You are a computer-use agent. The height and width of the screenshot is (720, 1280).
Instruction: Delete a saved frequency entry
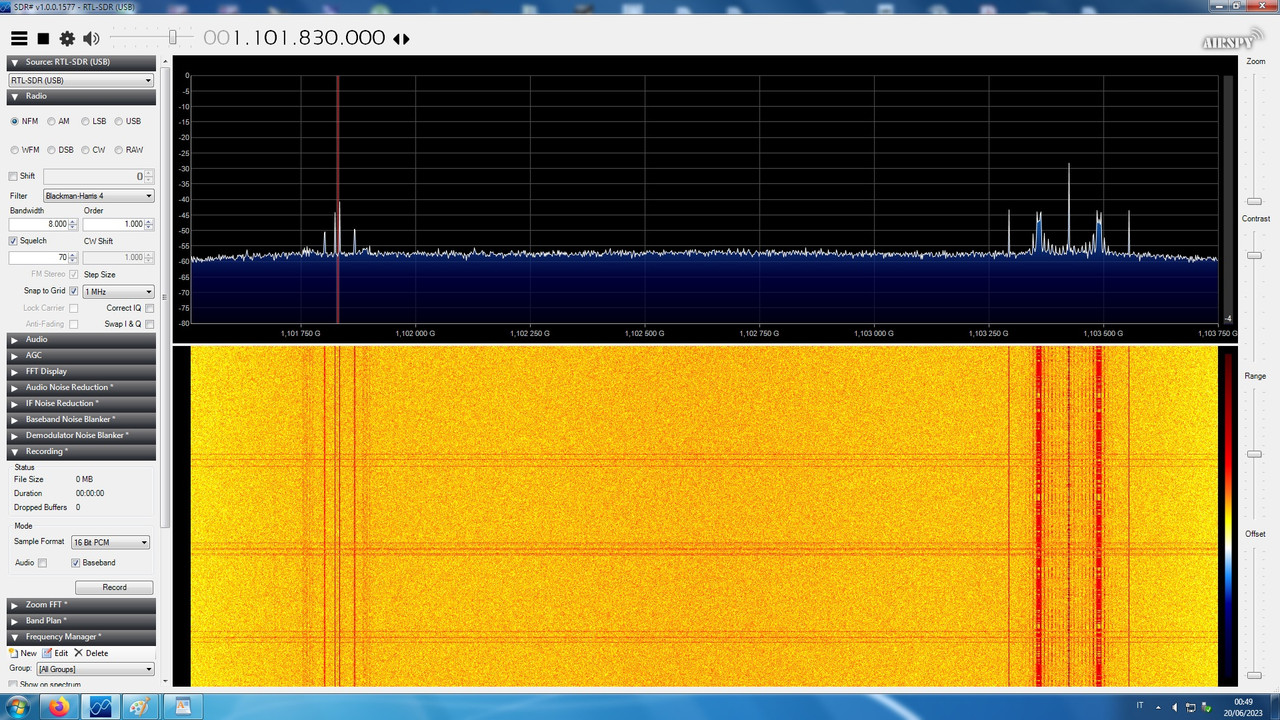[x=93, y=652]
